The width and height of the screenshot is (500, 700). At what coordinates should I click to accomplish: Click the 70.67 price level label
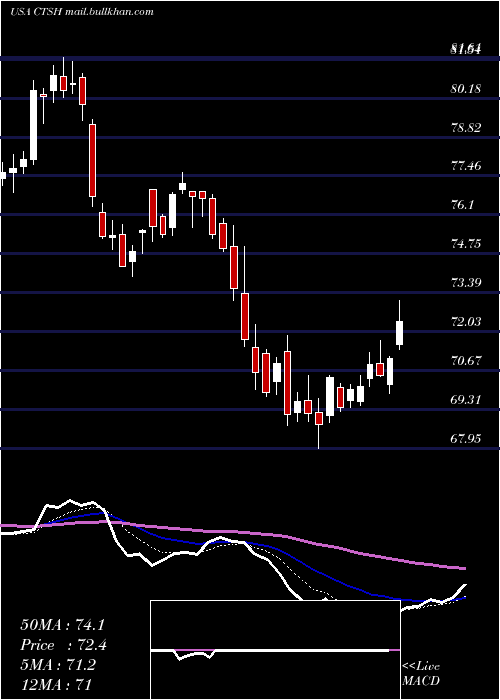466,360
